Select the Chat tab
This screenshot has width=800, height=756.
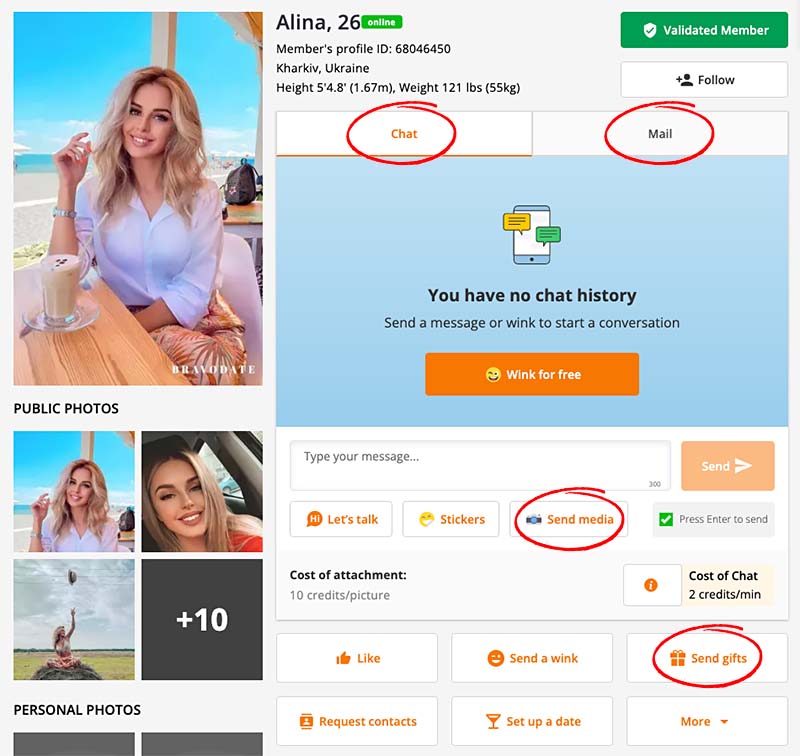click(x=404, y=134)
